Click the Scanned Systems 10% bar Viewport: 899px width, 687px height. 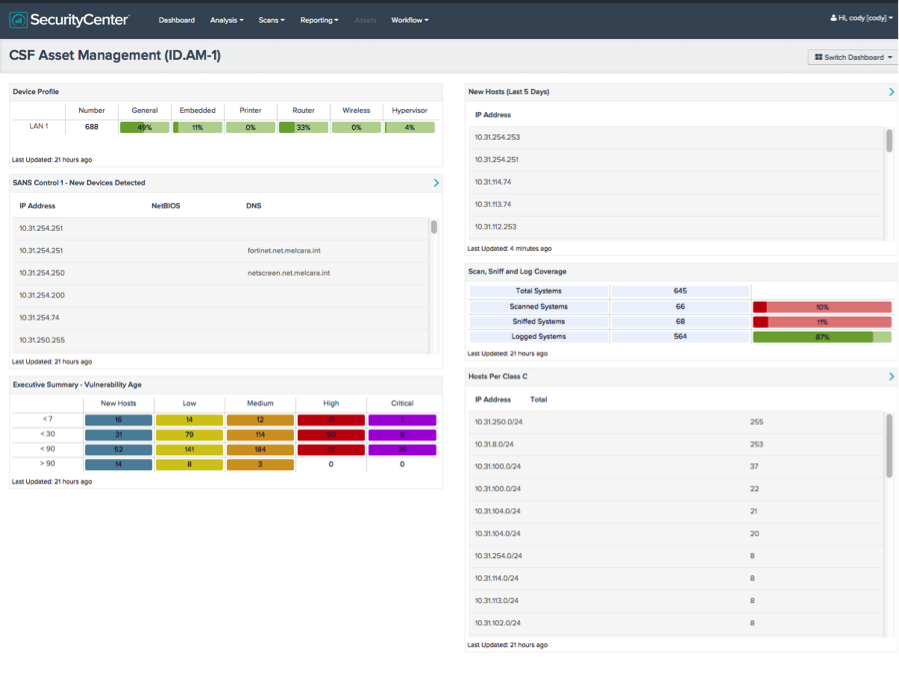[822, 307]
